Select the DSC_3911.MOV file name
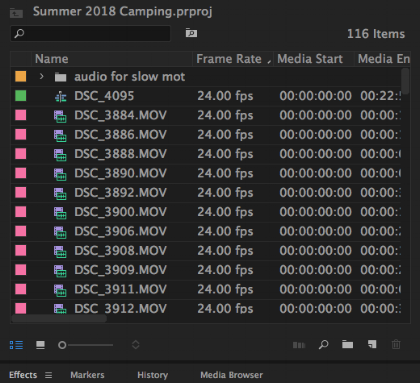Image resolution: width=420 pixels, height=383 pixels. [x=120, y=289]
